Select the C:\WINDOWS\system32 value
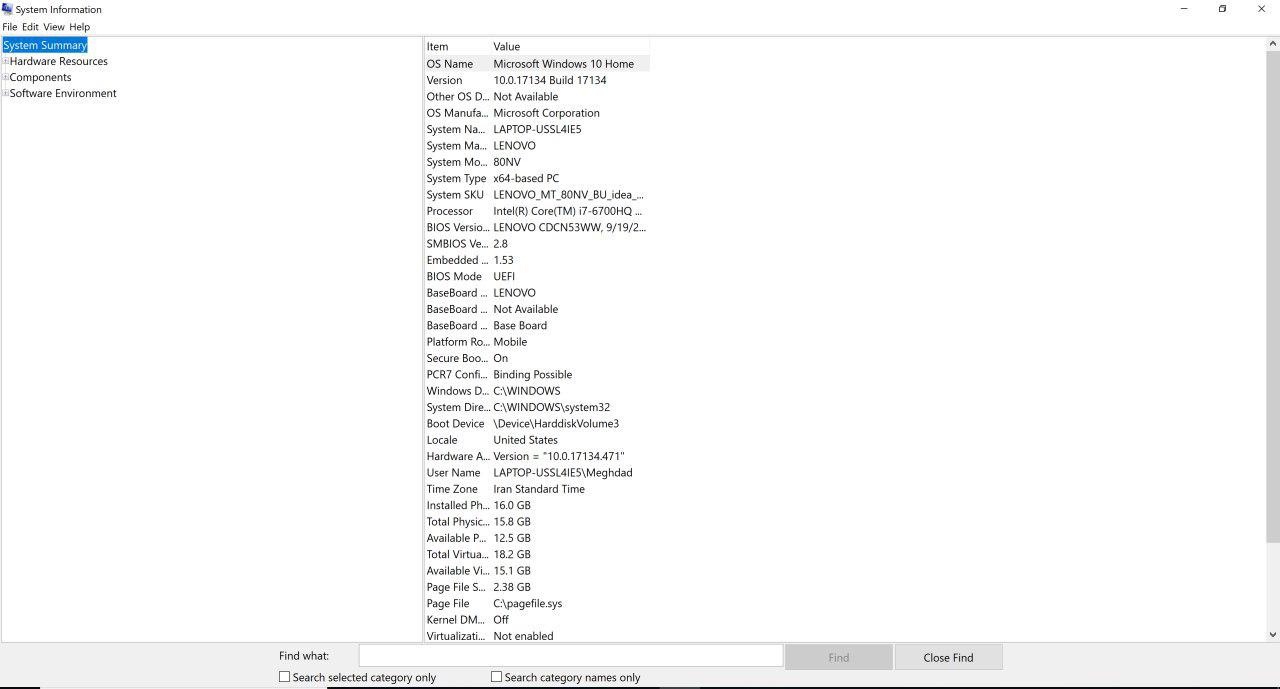 click(x=551, y=407)
